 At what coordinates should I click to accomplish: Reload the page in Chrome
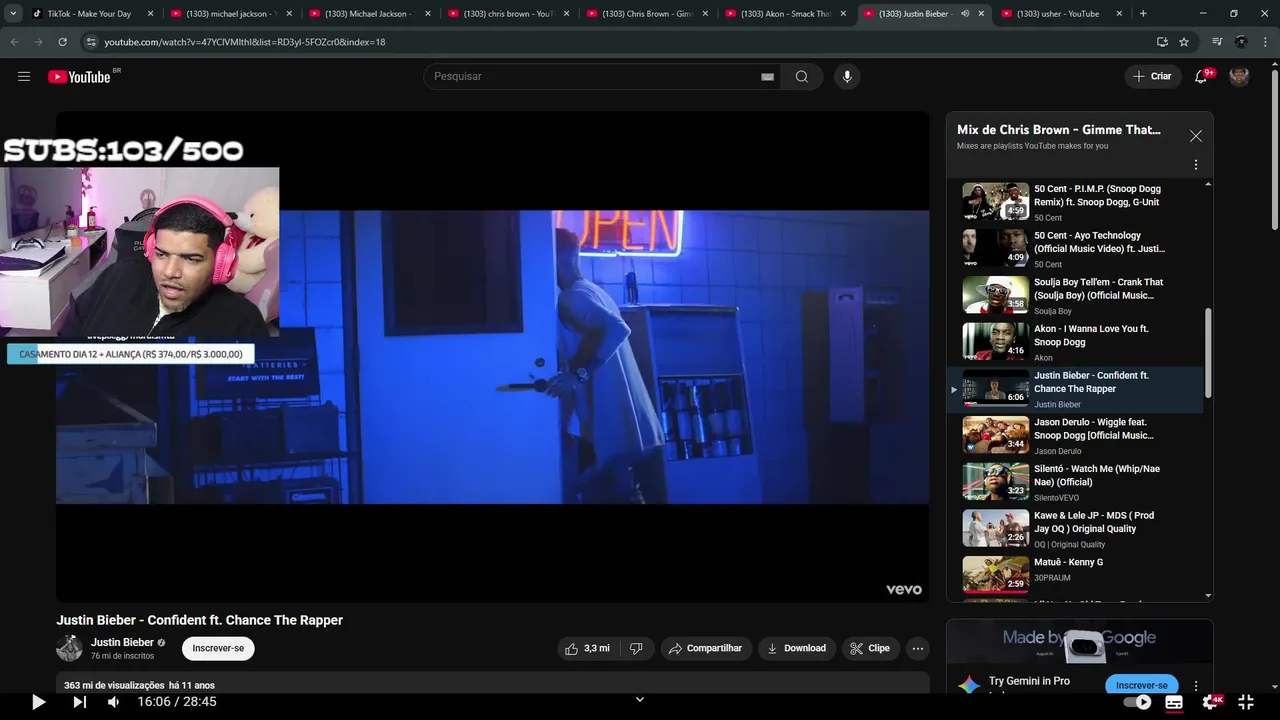tap(62, 42)
